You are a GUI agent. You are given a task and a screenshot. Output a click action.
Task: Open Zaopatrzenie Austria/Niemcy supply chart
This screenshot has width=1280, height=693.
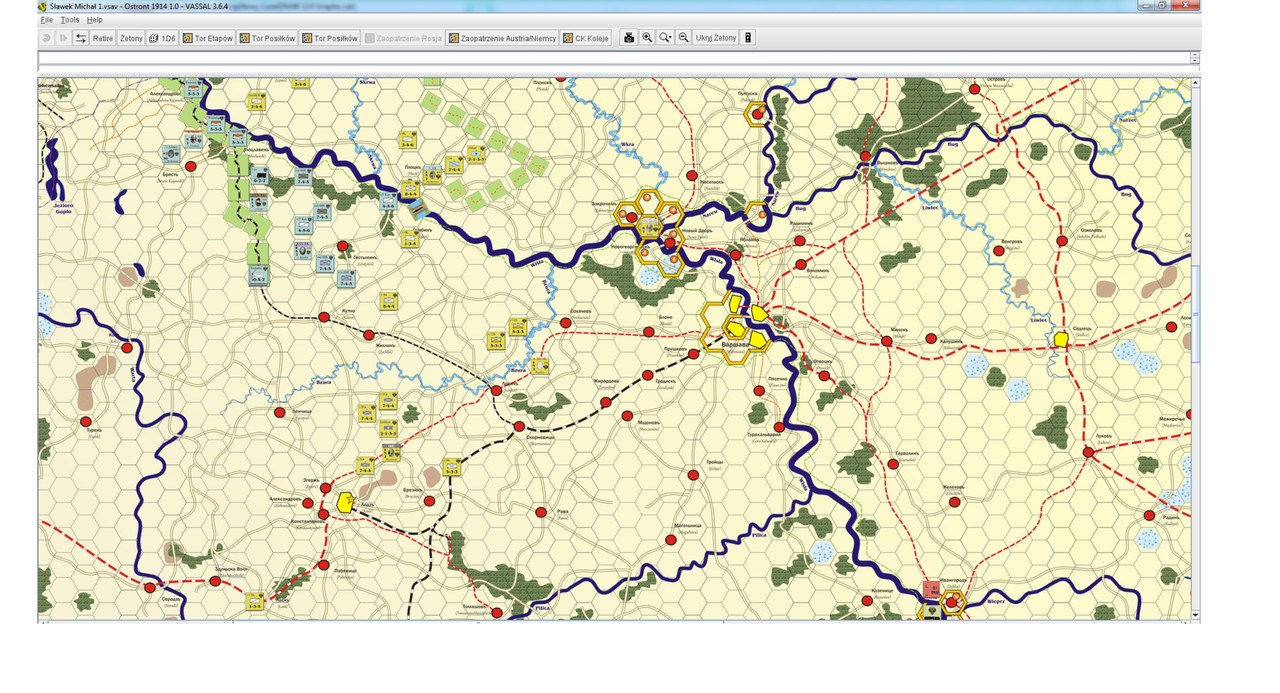click(x=503, y=38)
